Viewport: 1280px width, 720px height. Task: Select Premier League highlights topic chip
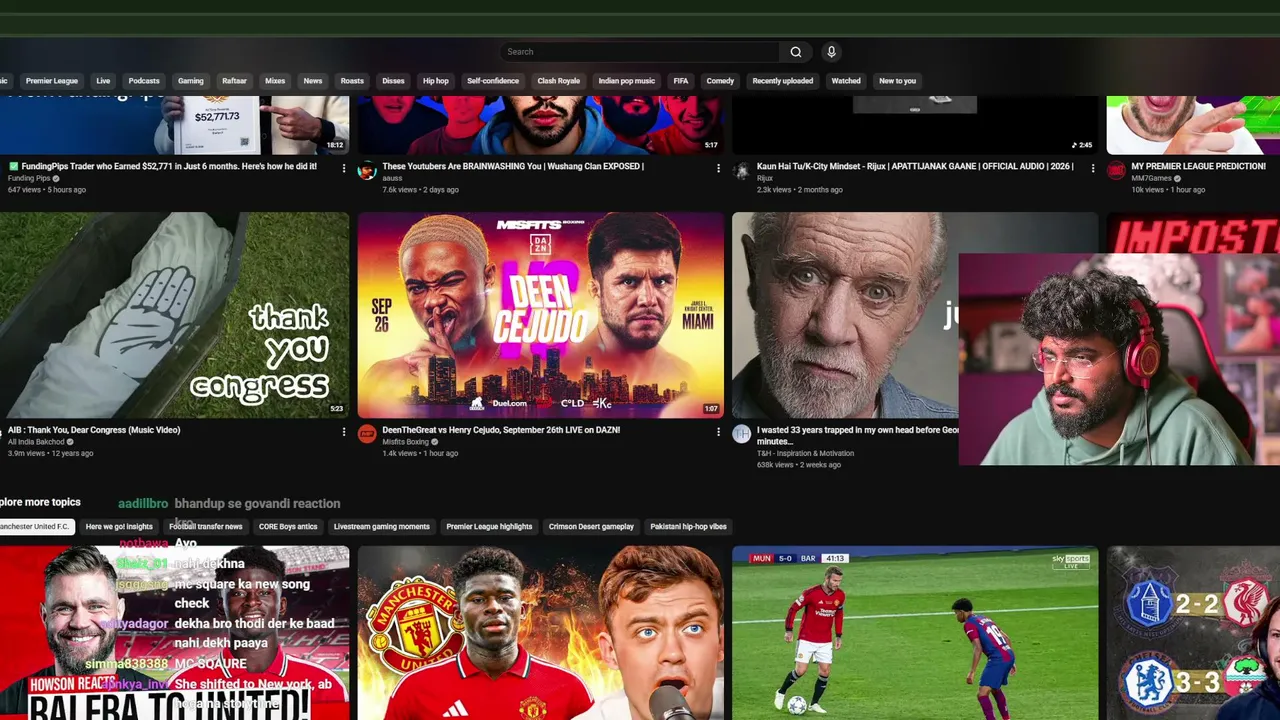tap(489, 527)
